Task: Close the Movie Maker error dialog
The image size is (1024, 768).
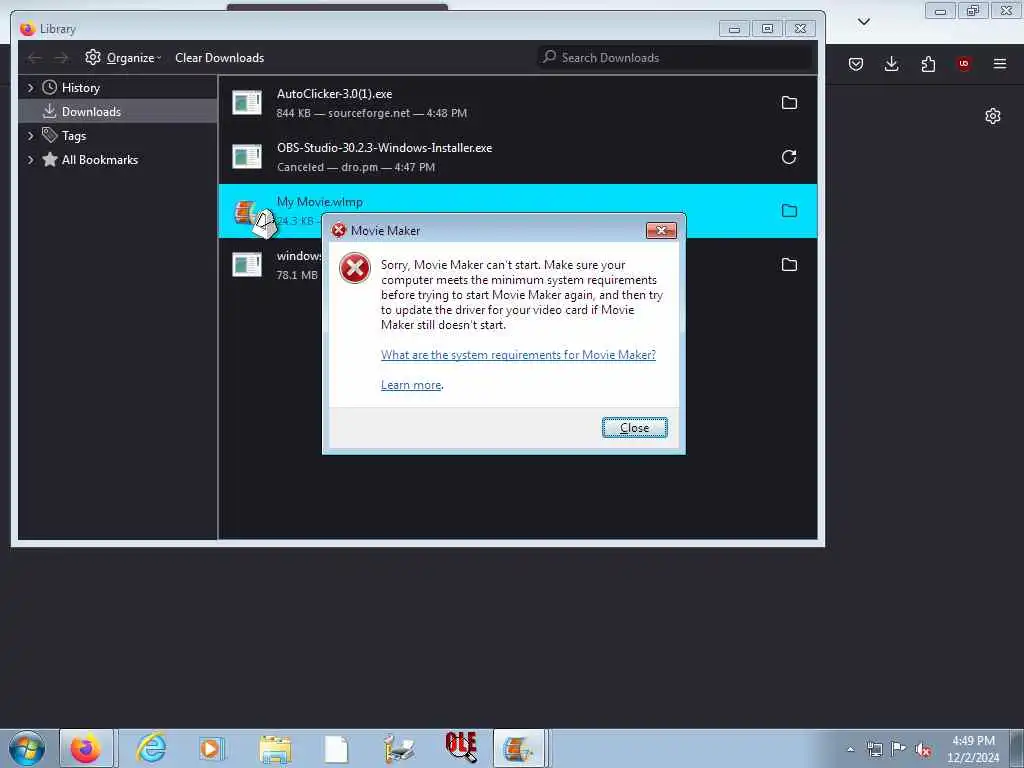Action: coord(634,428)
